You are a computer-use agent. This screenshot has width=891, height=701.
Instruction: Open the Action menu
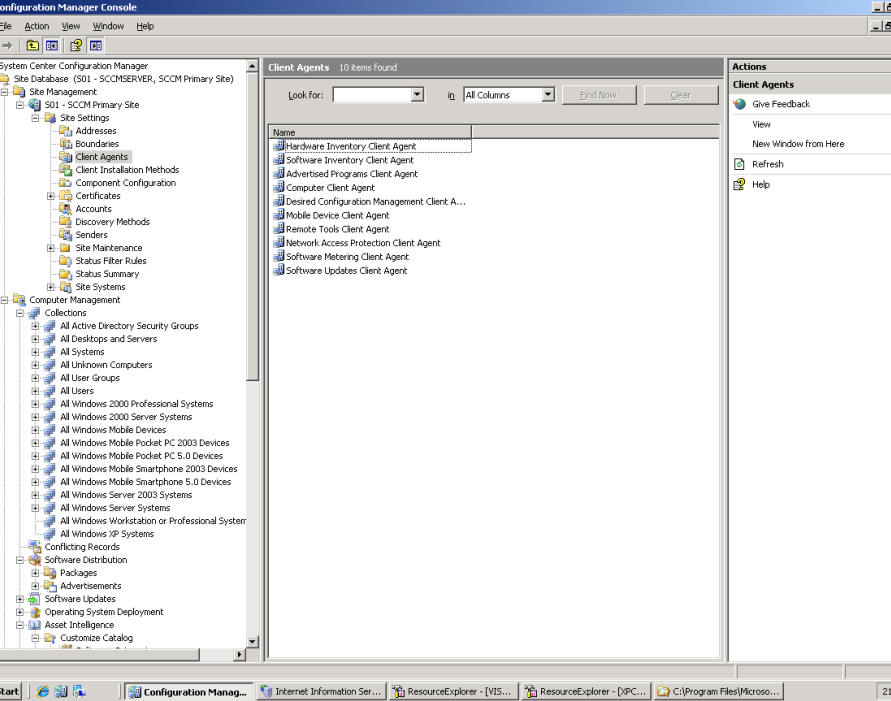37,26
